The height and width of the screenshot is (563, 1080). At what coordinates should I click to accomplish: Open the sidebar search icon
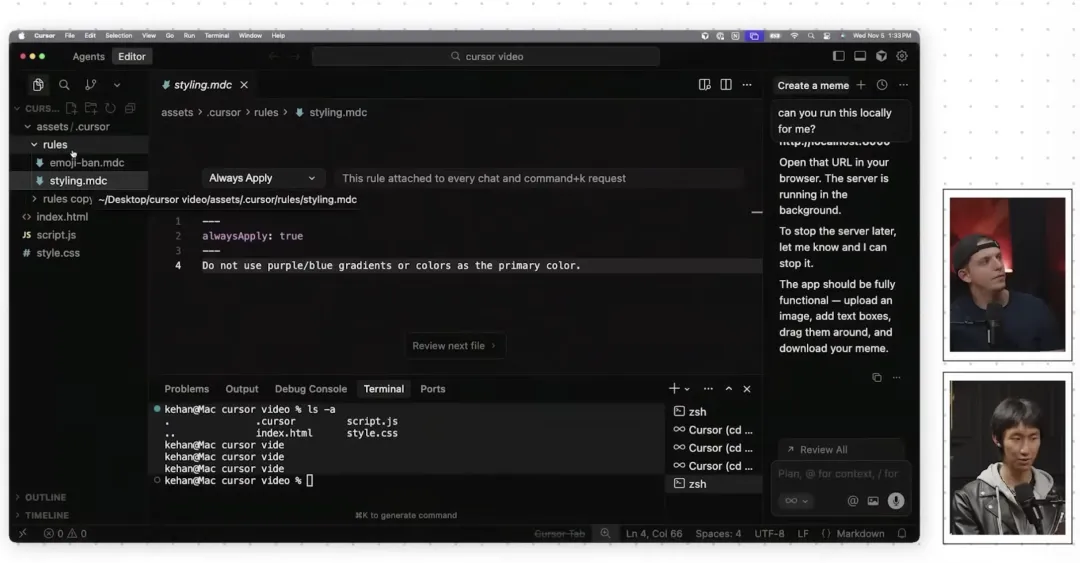tap(64, 85)
